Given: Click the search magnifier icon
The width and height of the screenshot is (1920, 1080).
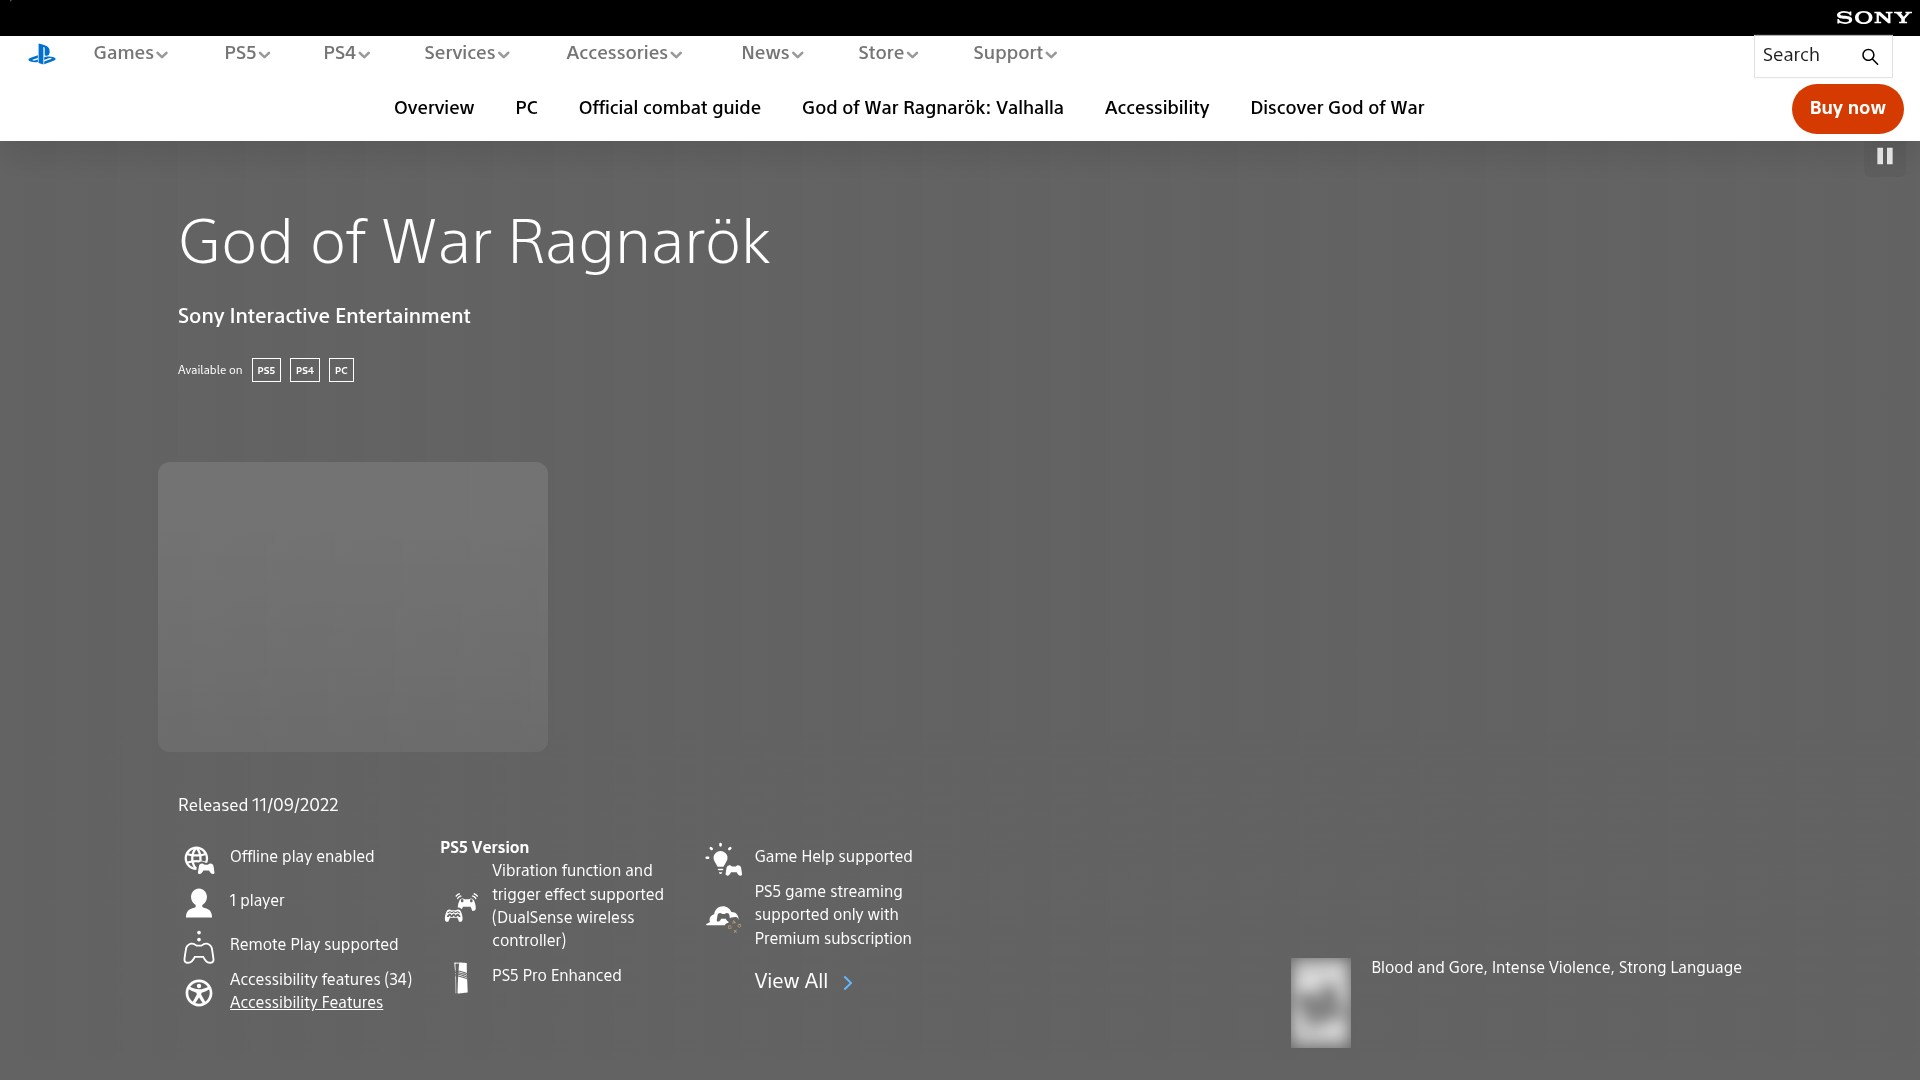Looking at the screenshot, I should pyautogui.click(x=1869, y=57).
